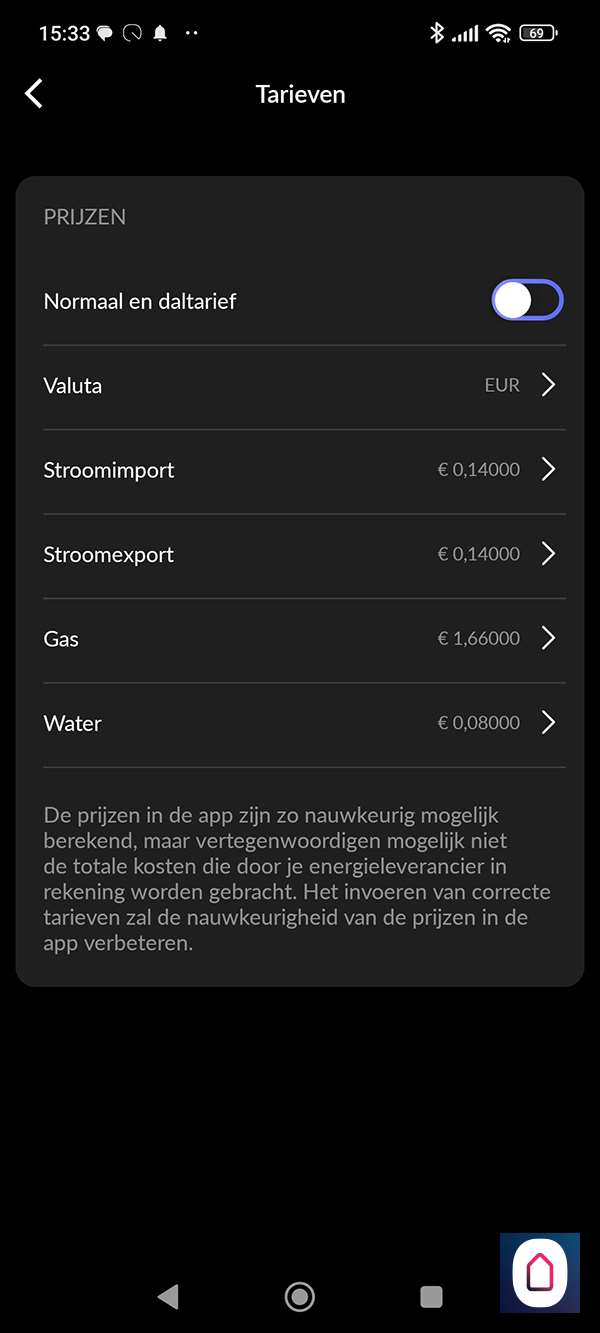The image size is (600, 1333).
Task: Select the Stroomimport row label
Action: [x=109, y=470]
